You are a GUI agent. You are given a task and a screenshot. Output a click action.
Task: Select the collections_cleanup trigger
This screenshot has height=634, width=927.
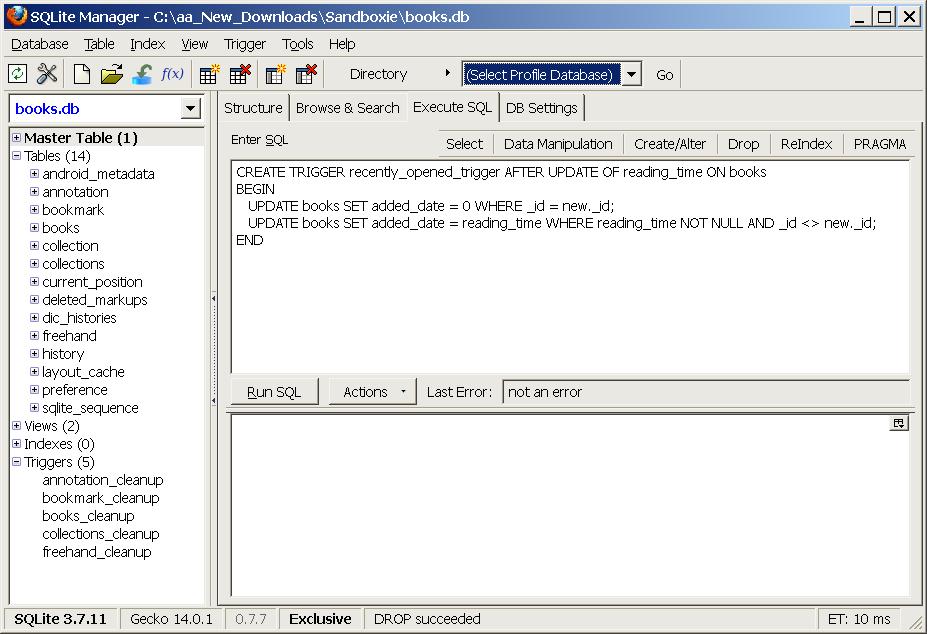pyautogui.click(x=101, y=534)
